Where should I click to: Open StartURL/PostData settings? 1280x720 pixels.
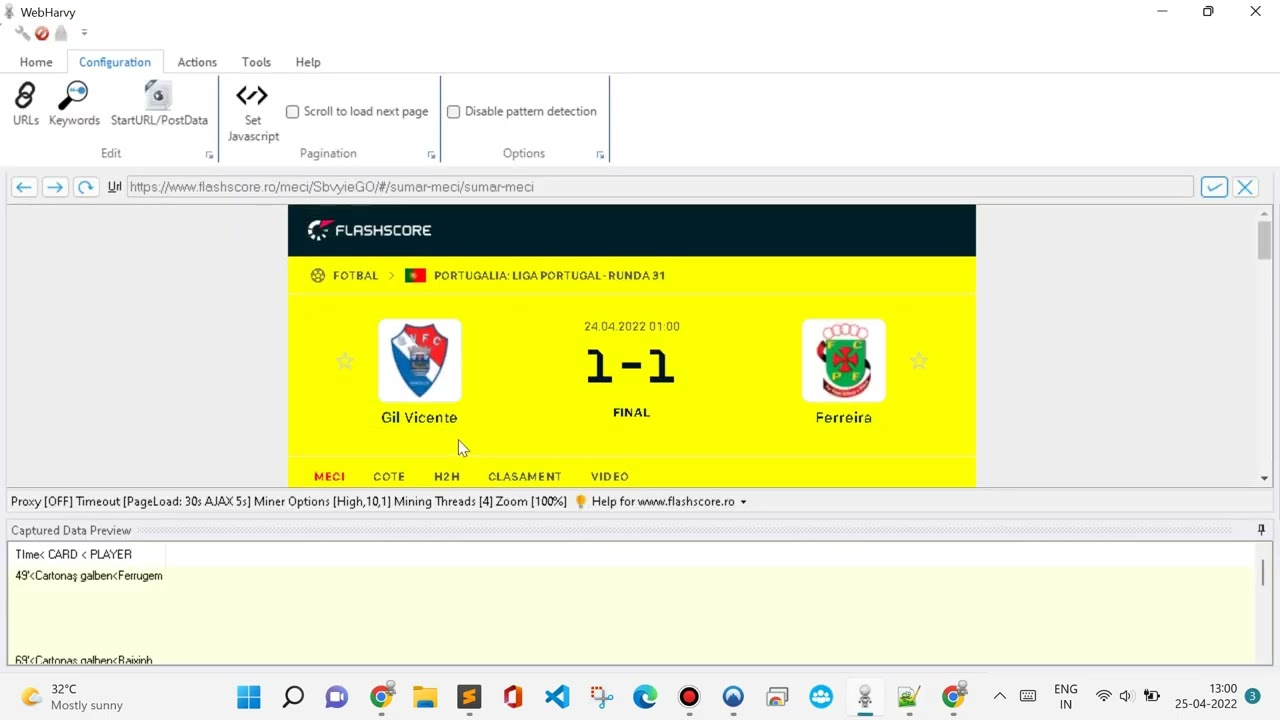point(159,104)
